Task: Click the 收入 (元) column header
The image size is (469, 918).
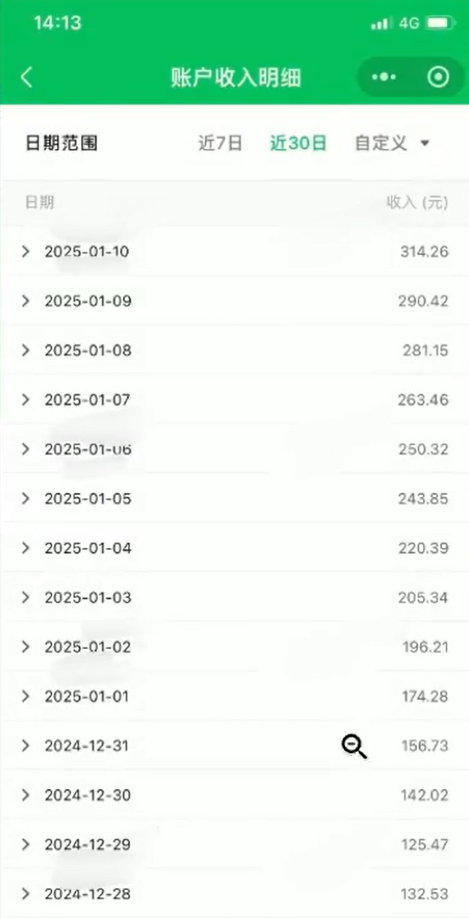Action: coord(417,203)
